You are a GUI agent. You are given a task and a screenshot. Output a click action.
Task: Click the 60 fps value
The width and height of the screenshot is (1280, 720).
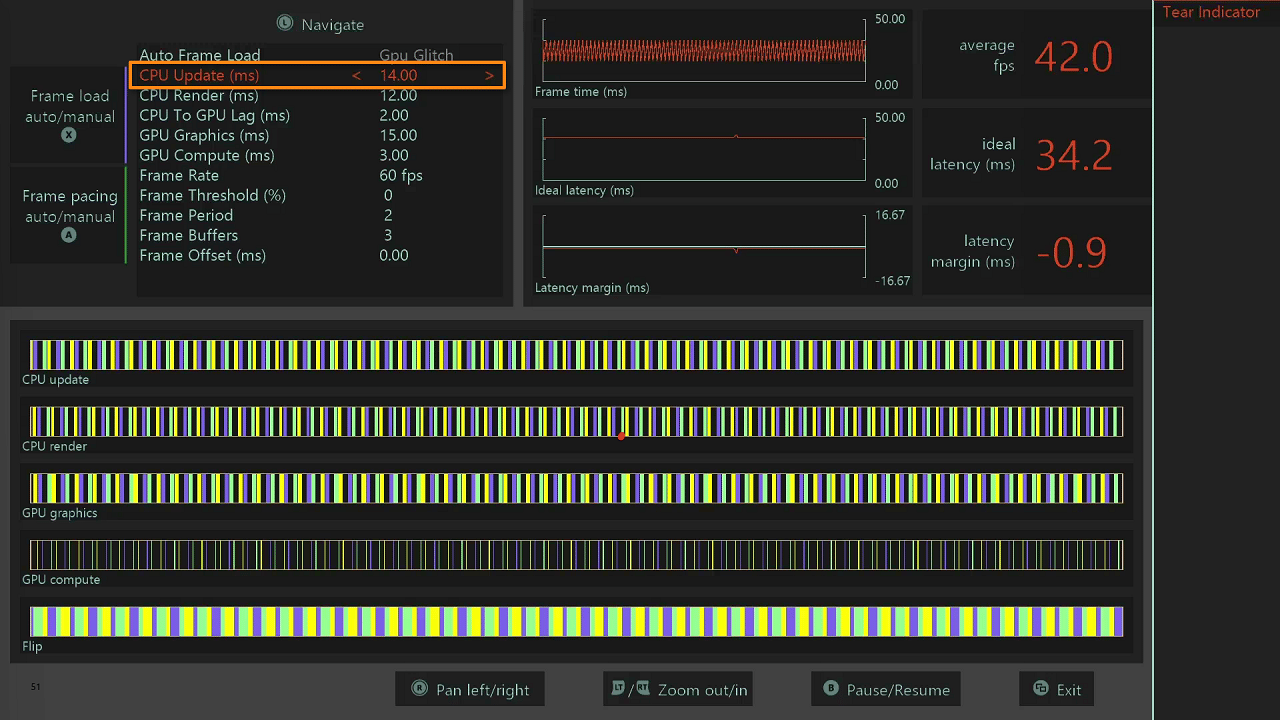click(401, 175)
